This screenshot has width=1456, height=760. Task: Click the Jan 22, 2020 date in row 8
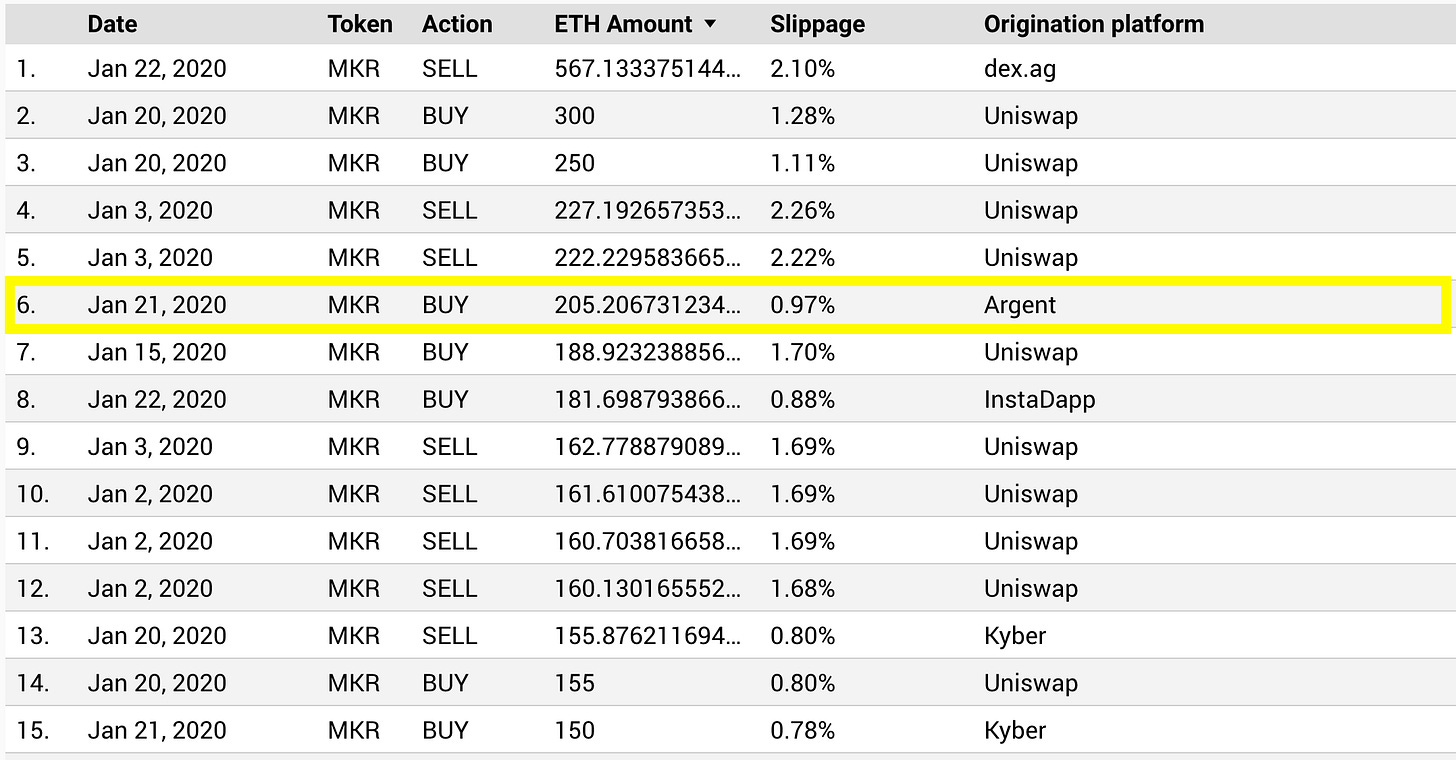tap(157, 399)
